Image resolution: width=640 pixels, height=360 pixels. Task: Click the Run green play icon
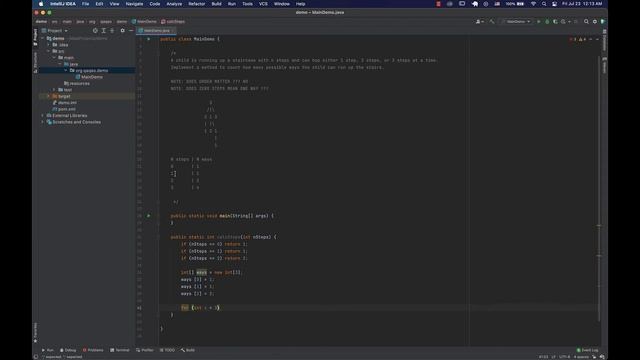(x=539, y=22)
